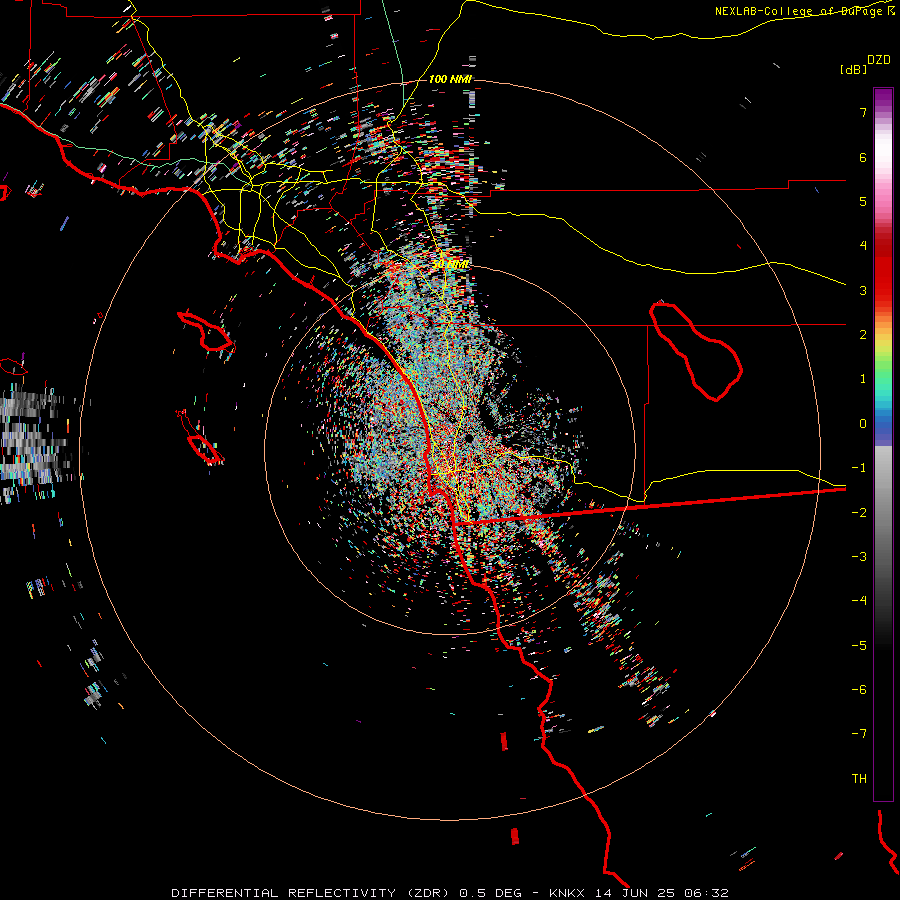Click the 14 JUN 25 date text
The image size is (900, 900).
pos(635,893)
